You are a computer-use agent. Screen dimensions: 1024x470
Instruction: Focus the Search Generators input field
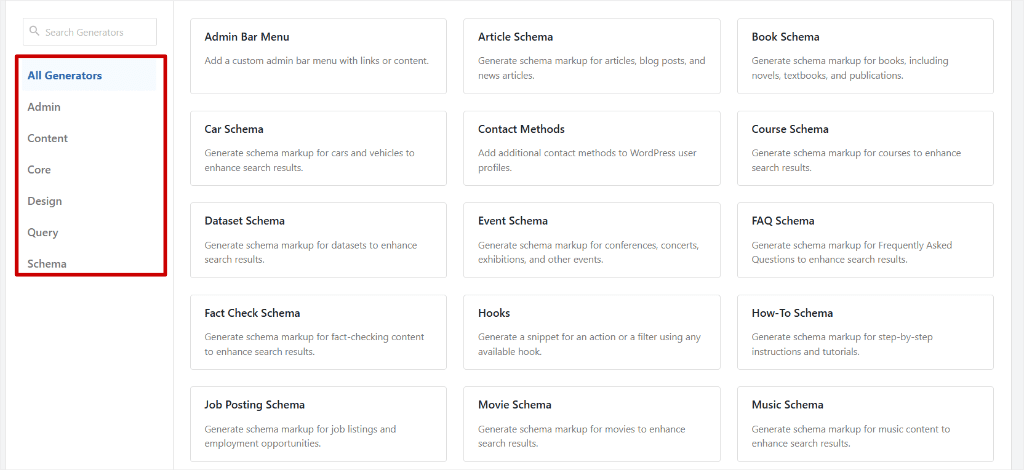tap(90, 32)
